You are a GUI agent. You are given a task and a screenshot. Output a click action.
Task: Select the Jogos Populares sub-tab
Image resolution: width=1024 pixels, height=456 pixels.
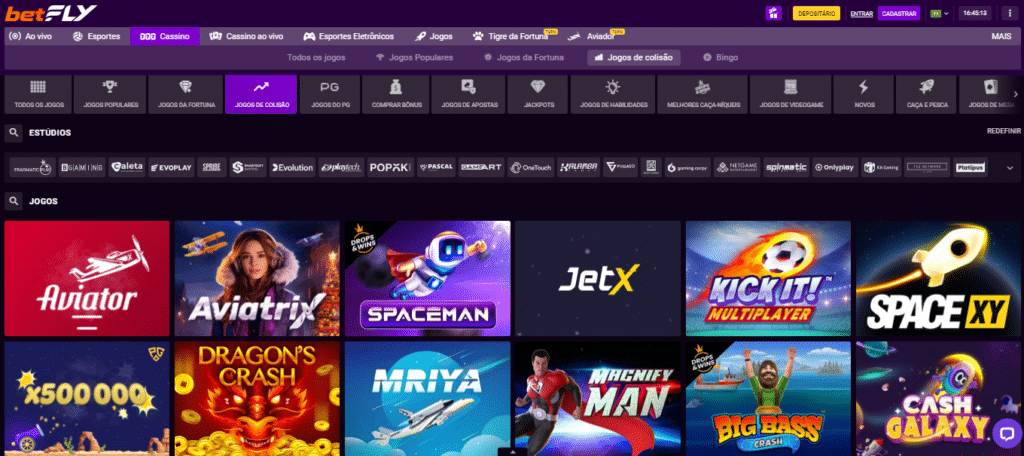pos(415,57)
